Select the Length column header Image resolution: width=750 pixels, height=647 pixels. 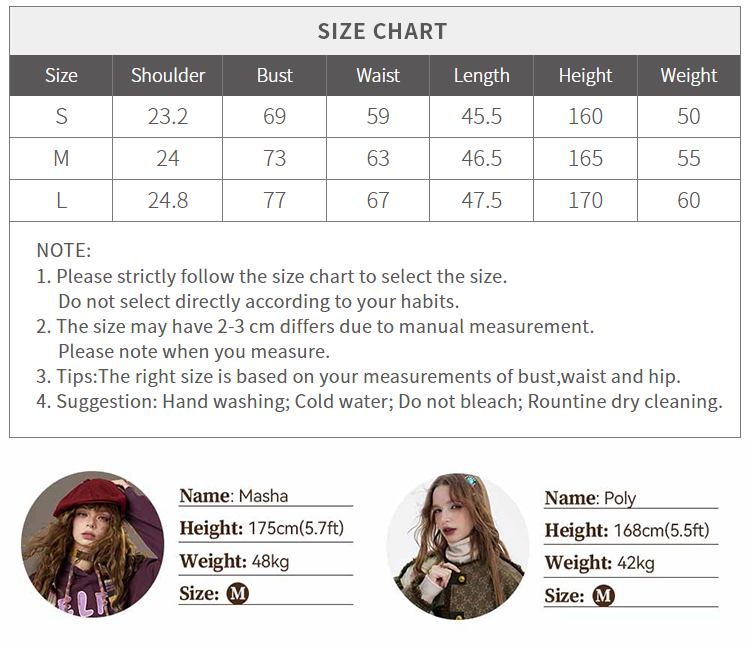(481, 75)
